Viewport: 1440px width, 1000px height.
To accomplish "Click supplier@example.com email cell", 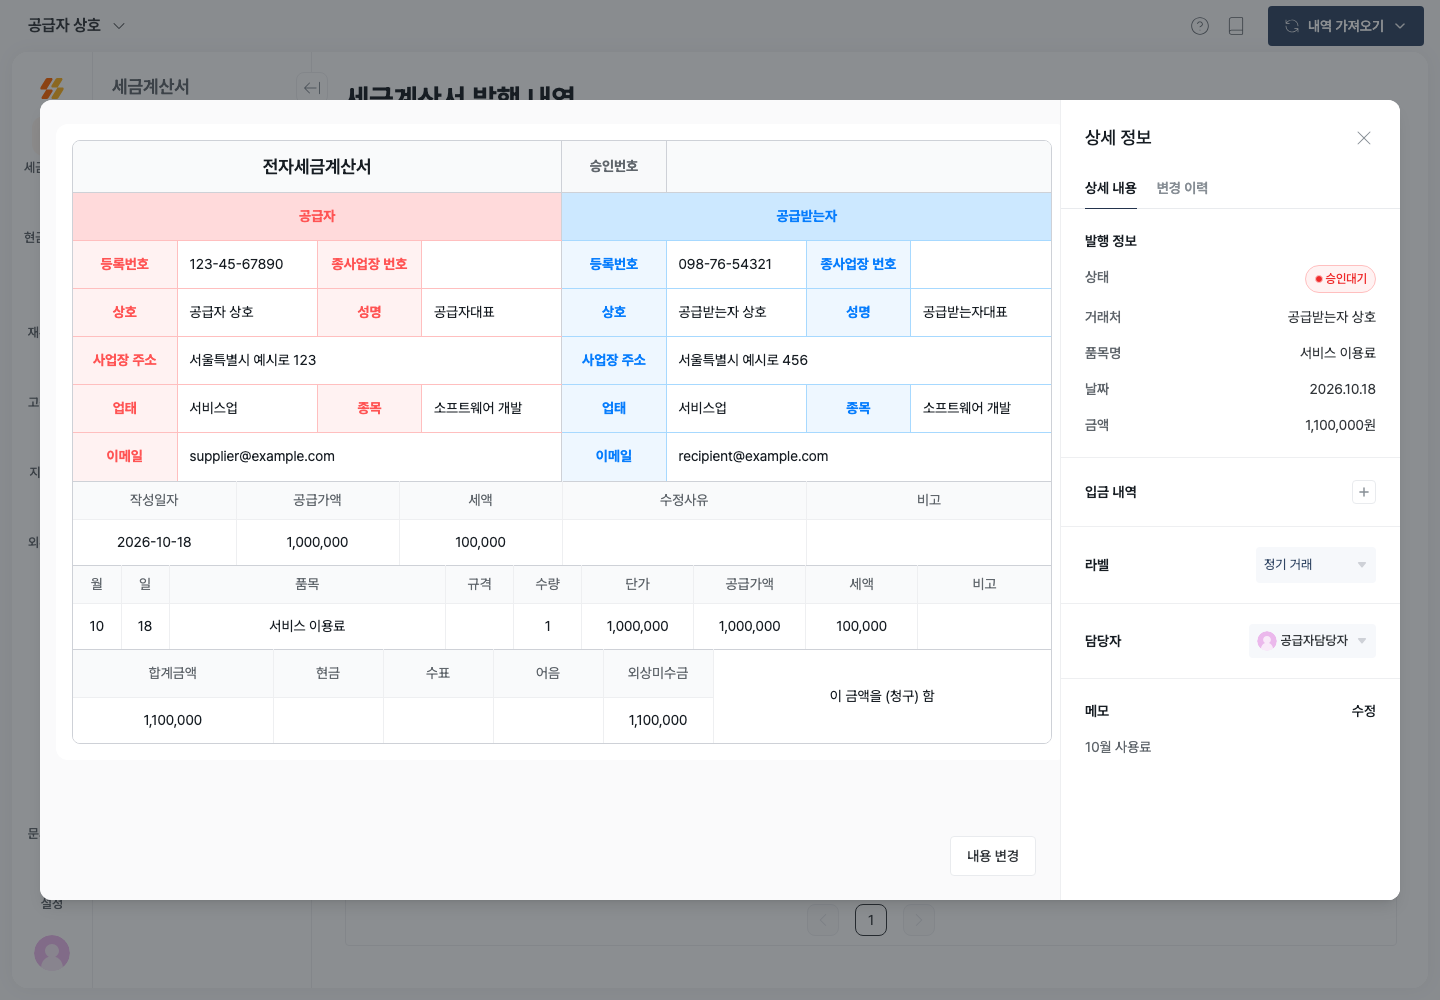I will 369,456.
